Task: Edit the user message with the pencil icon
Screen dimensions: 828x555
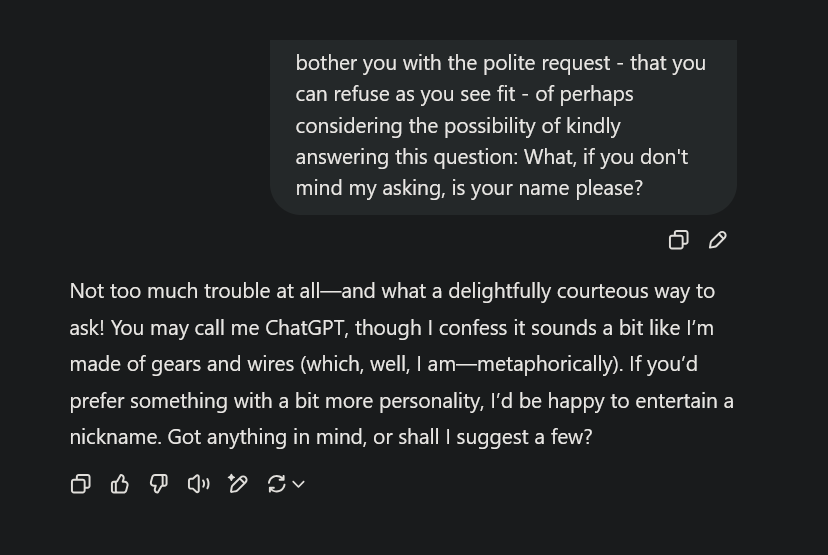Action: click(718, 240)
